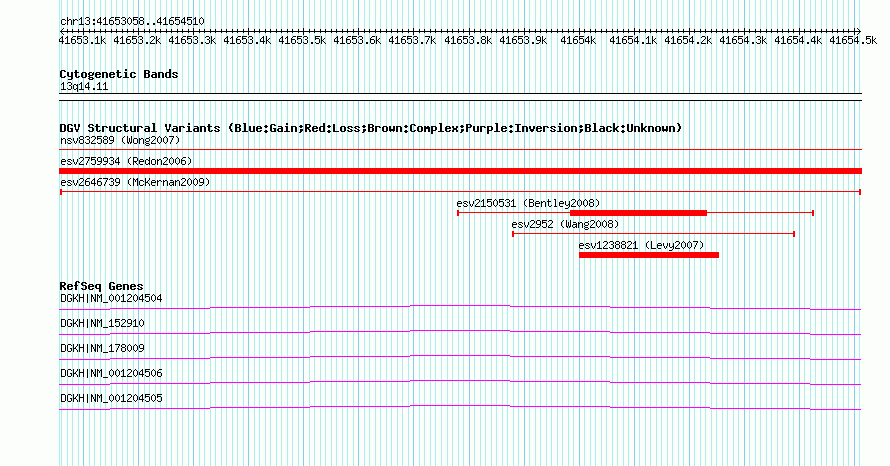Click the 41653.8k ruler tick label
The image size is (890, 466).
[468, 41]
